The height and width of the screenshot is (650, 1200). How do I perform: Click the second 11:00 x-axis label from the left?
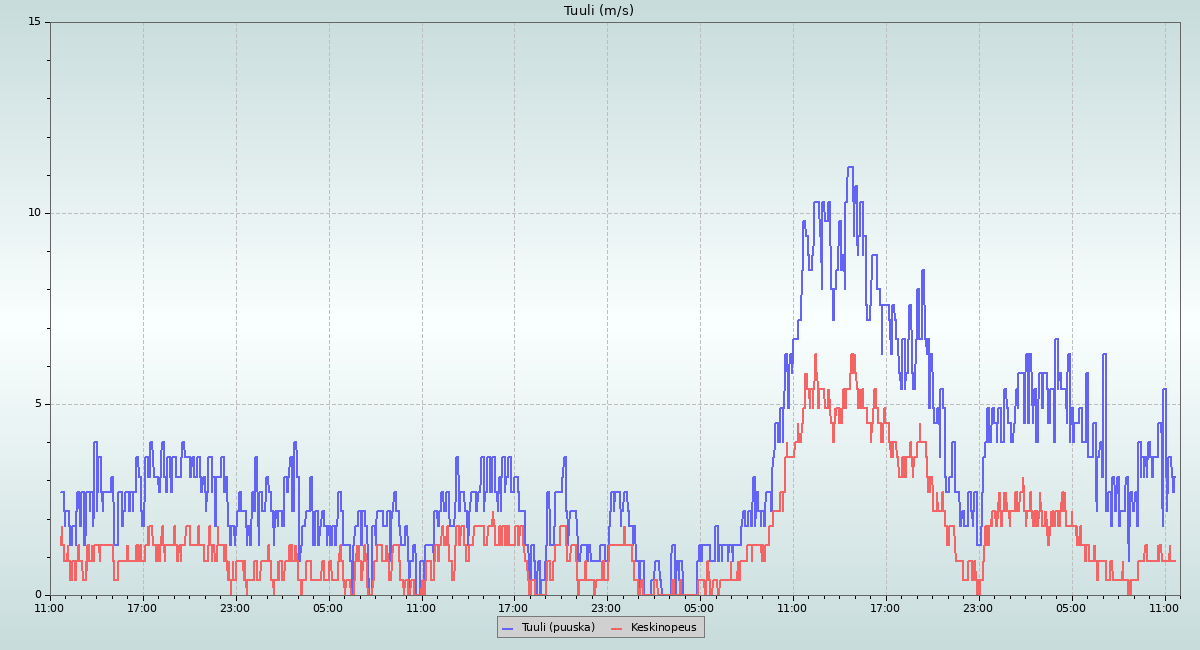tap(421, 608)
